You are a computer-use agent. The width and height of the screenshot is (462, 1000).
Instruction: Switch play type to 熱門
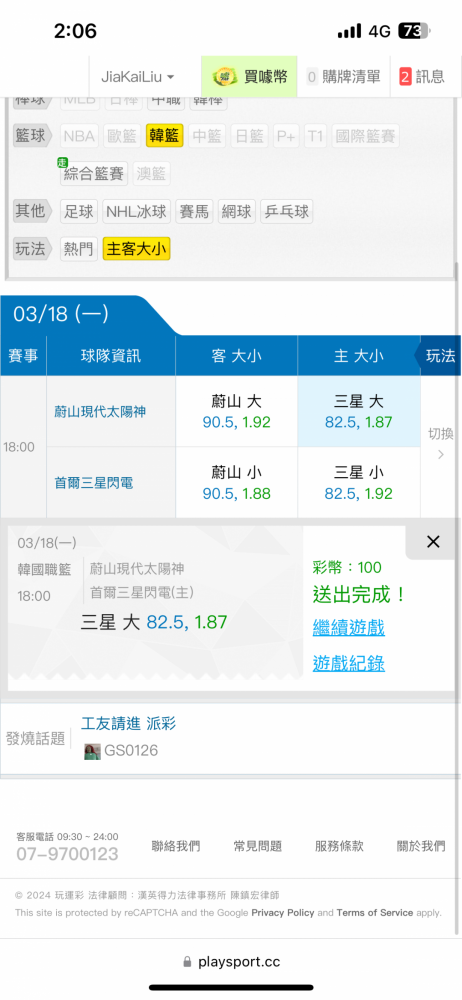tap(79, 249)
